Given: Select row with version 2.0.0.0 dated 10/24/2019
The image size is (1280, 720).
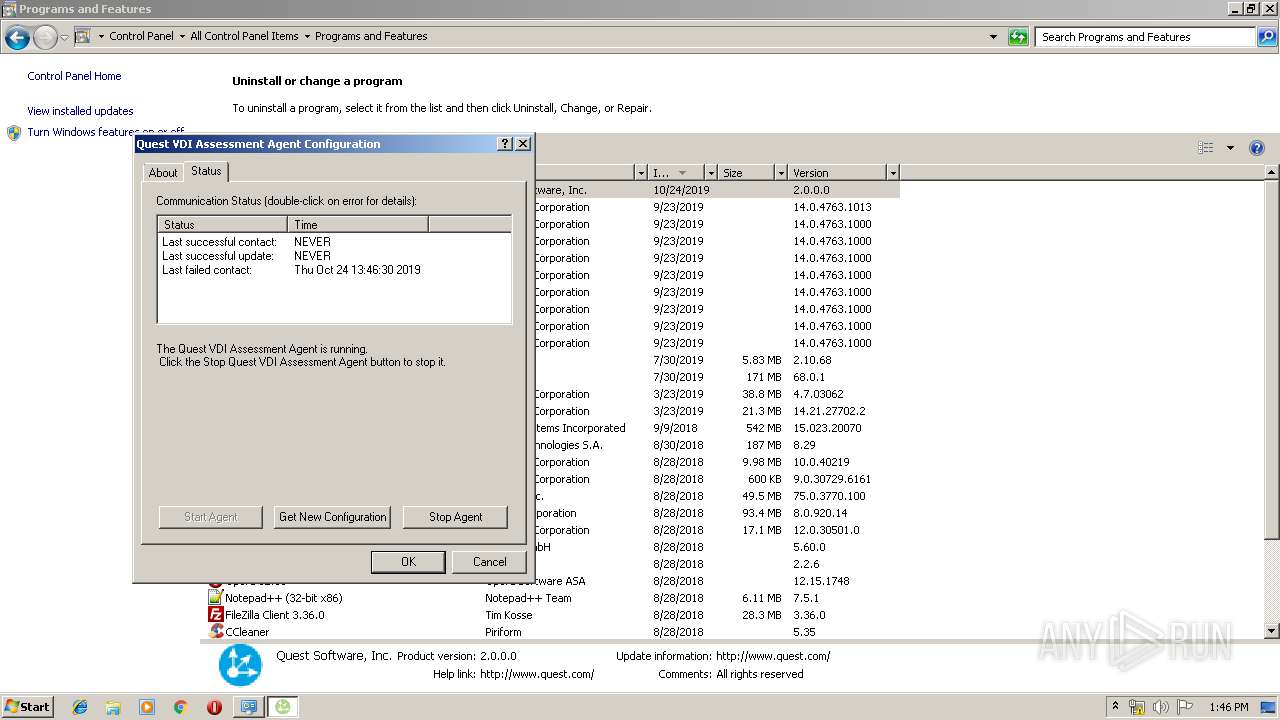Looking at the screenshot, I should [x=717, y=190].
